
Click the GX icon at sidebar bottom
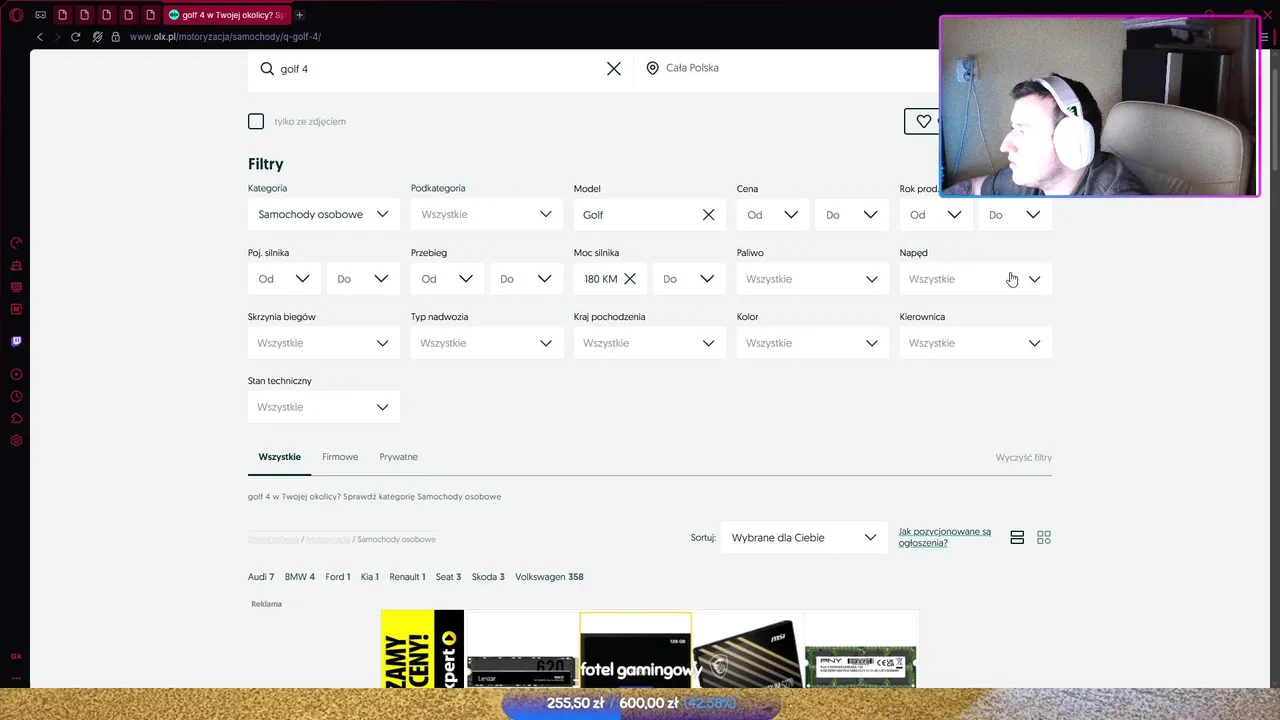[16, 656]
